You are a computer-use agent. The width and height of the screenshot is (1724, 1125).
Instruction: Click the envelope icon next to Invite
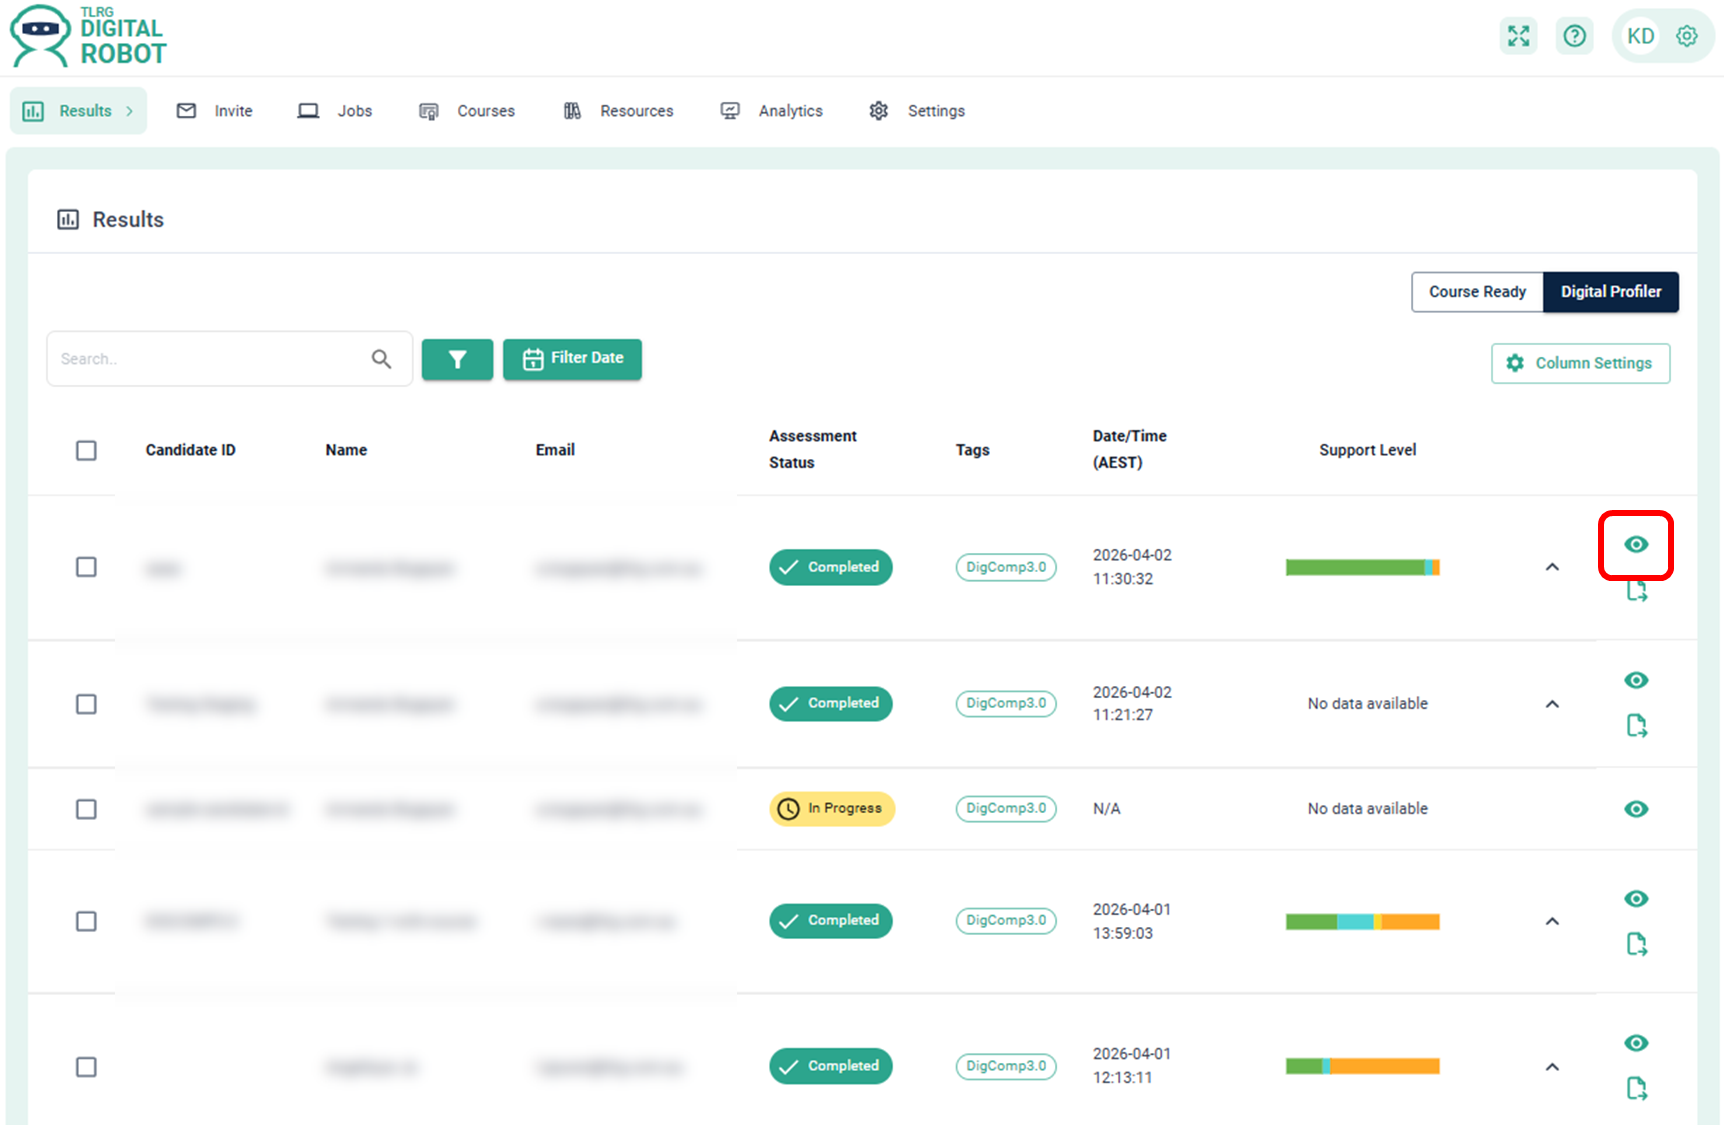tap(186, 110)
